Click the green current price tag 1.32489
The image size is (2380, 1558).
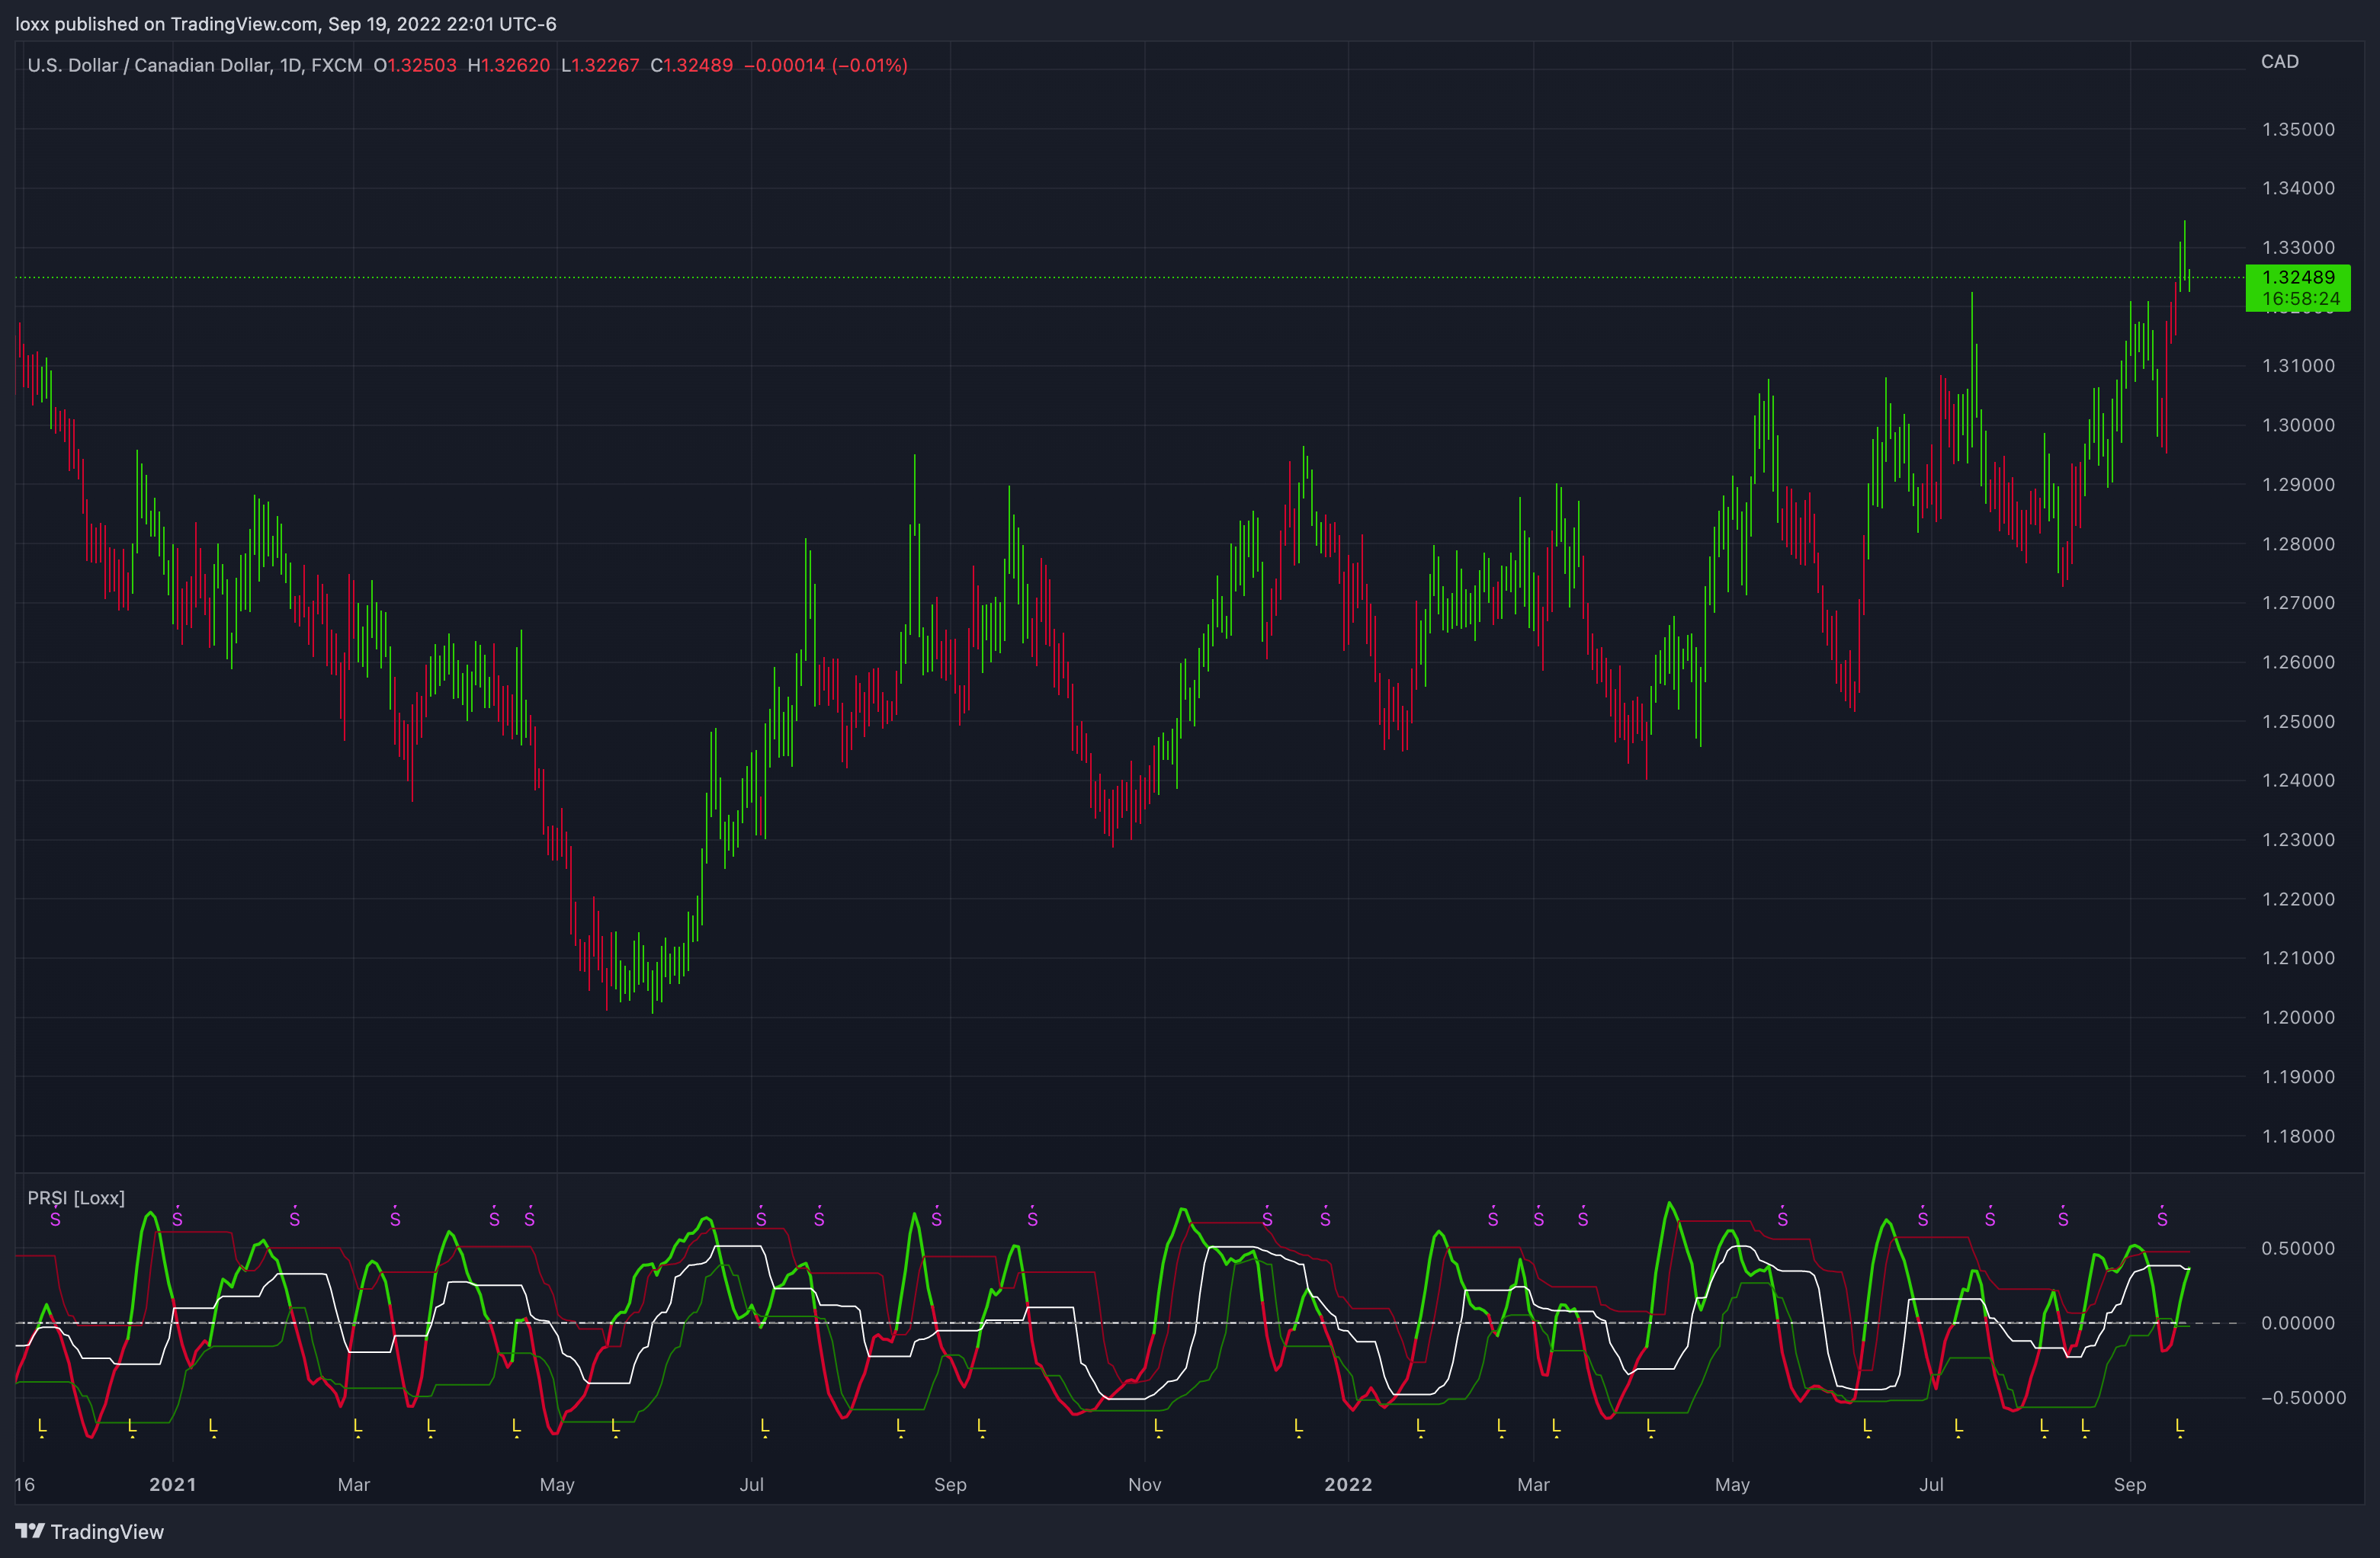2299,277
